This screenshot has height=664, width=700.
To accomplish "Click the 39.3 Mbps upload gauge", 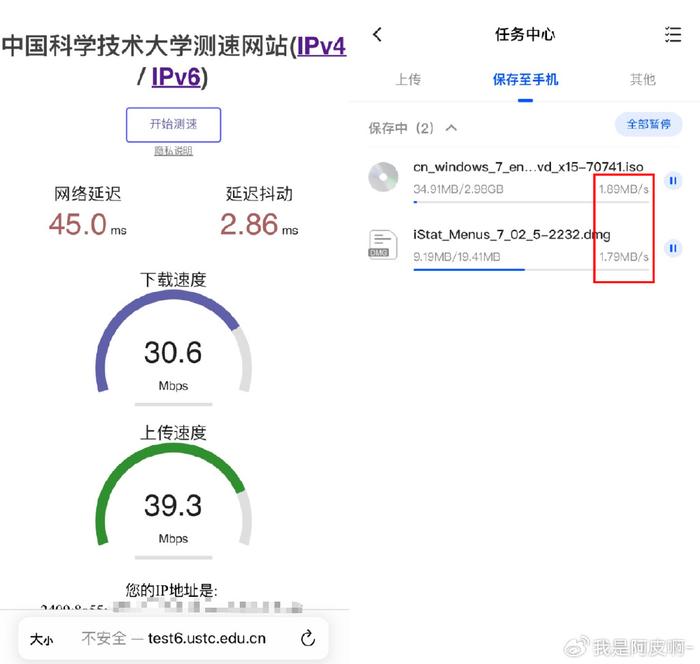I will pyautogui.click(x=173, y=496).
